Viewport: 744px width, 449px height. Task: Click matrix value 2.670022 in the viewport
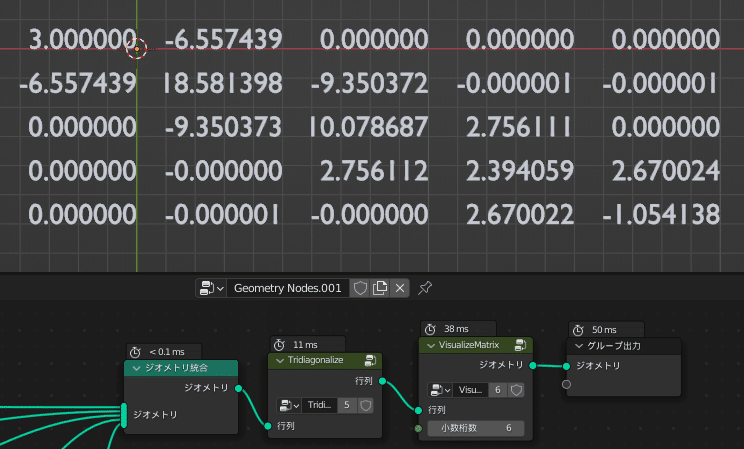pyautogui.click(x=520, y=215)
